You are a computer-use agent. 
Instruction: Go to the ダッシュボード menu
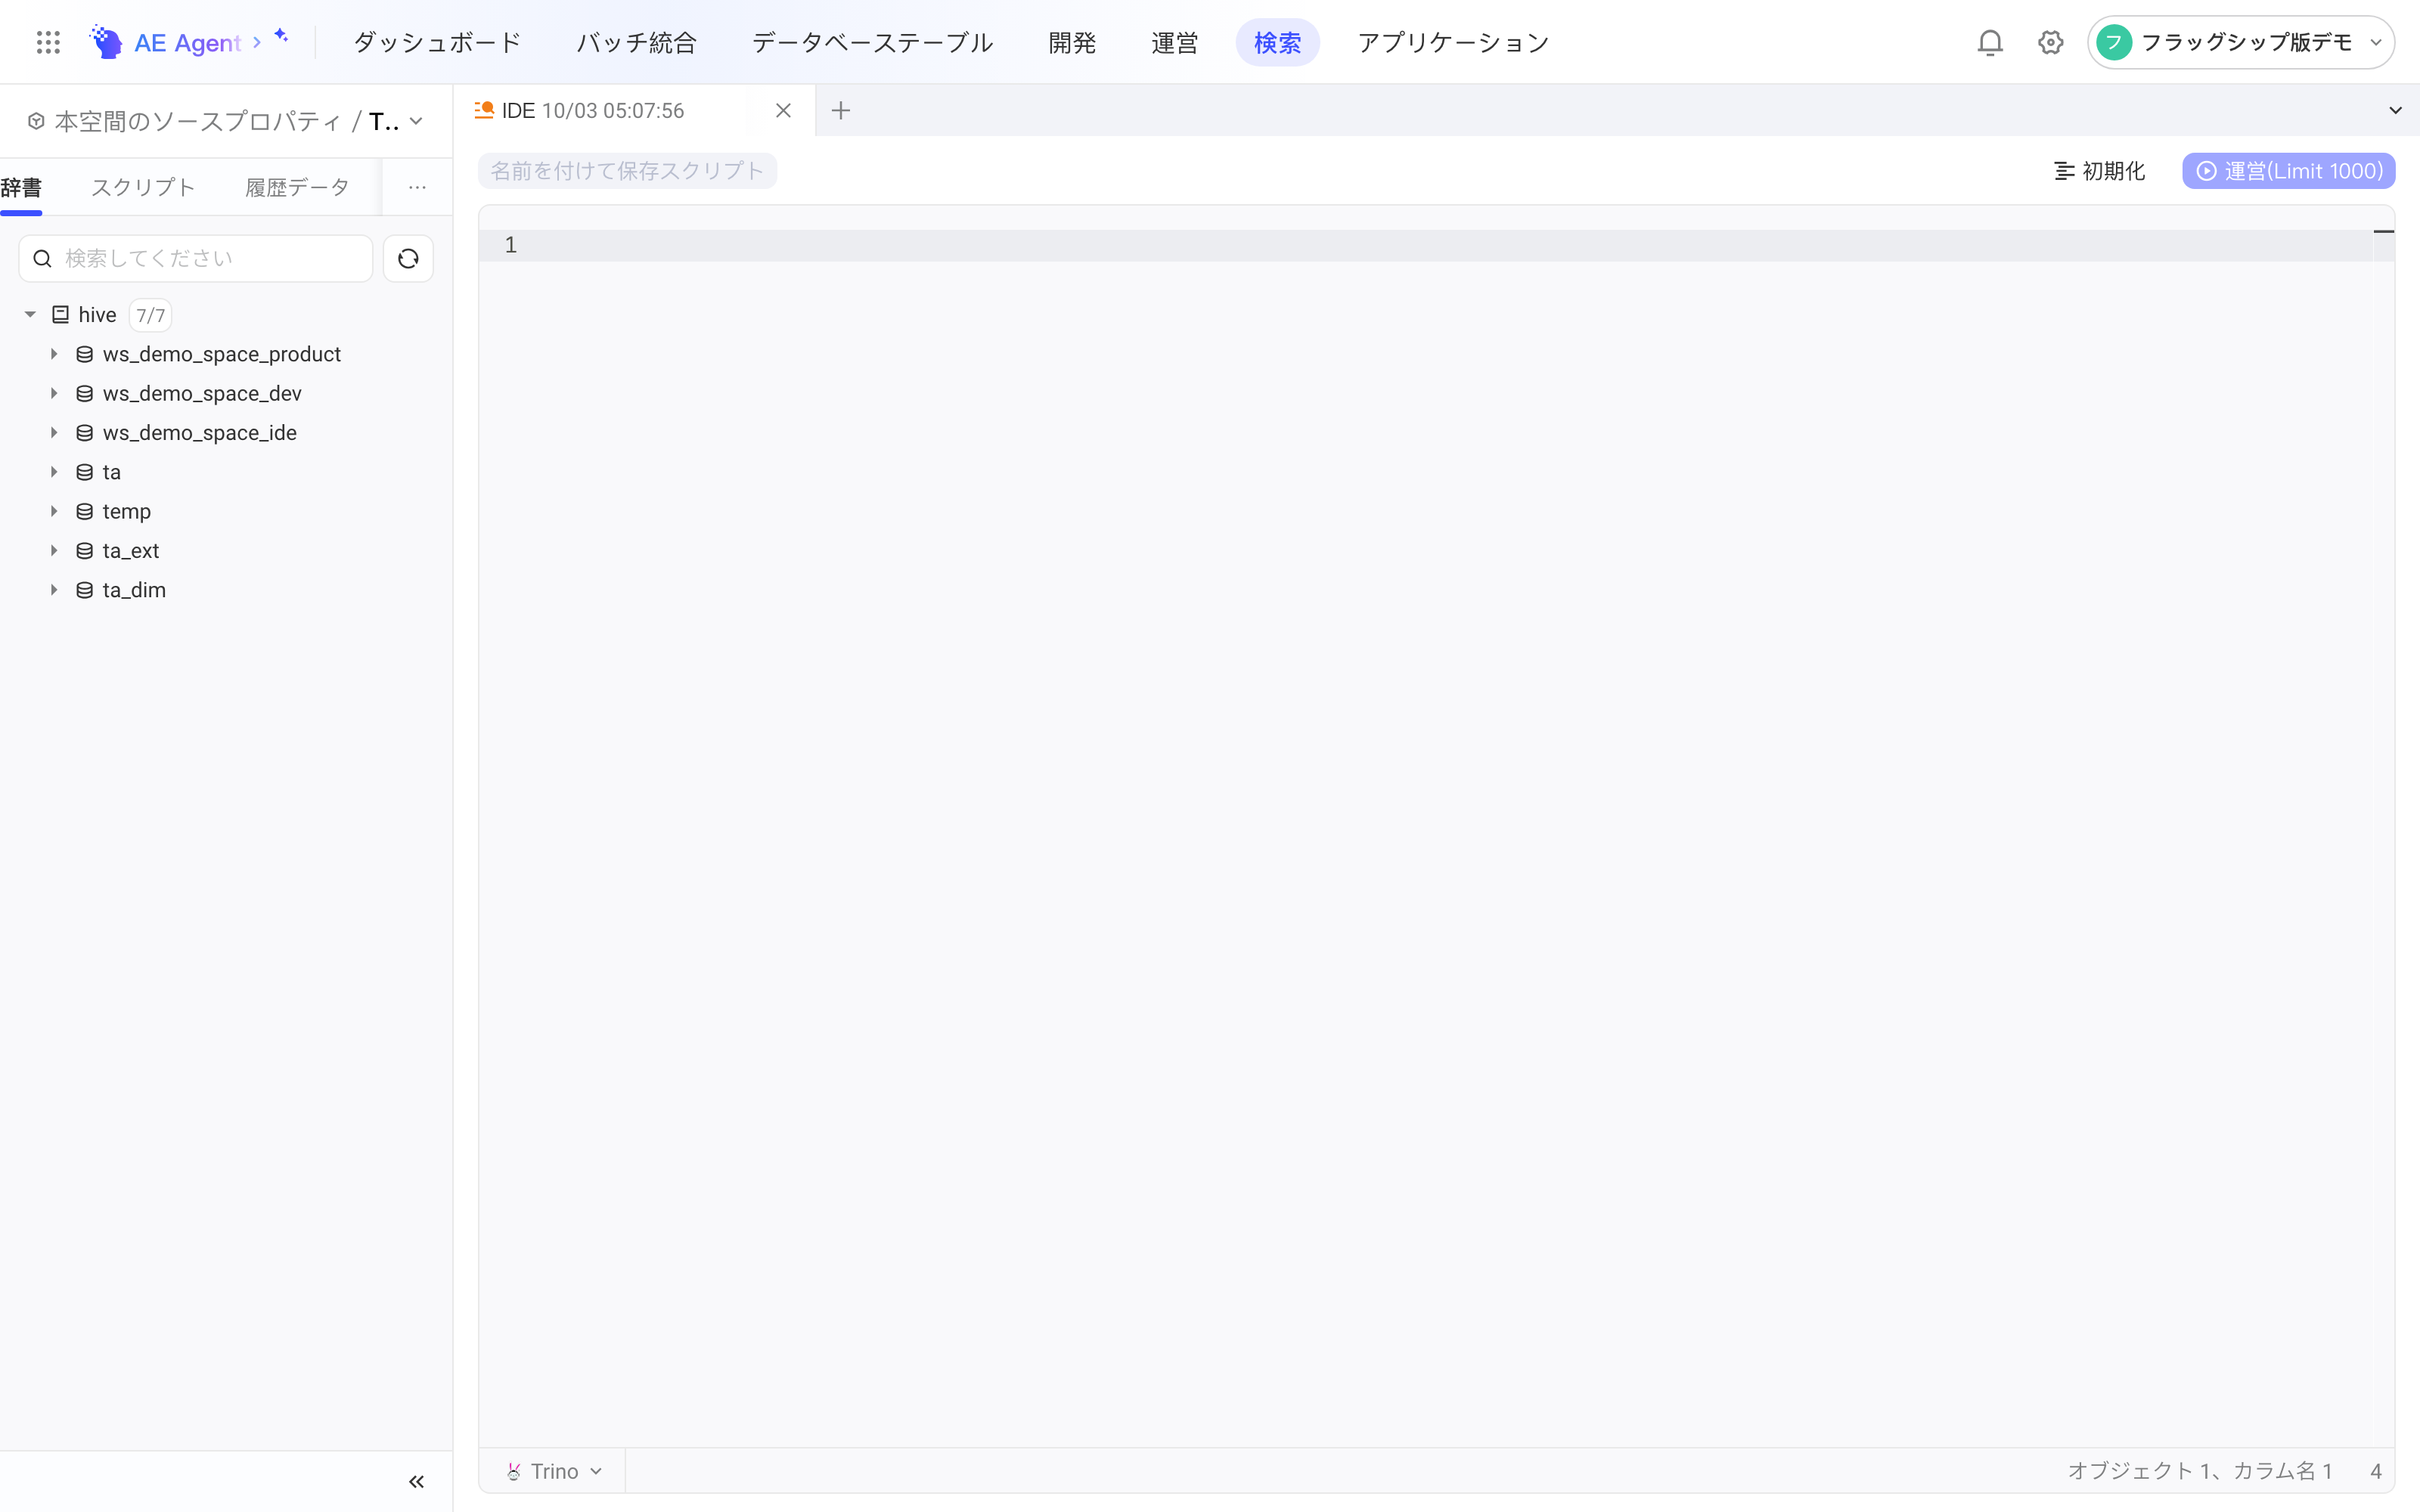tap(437, 42)
